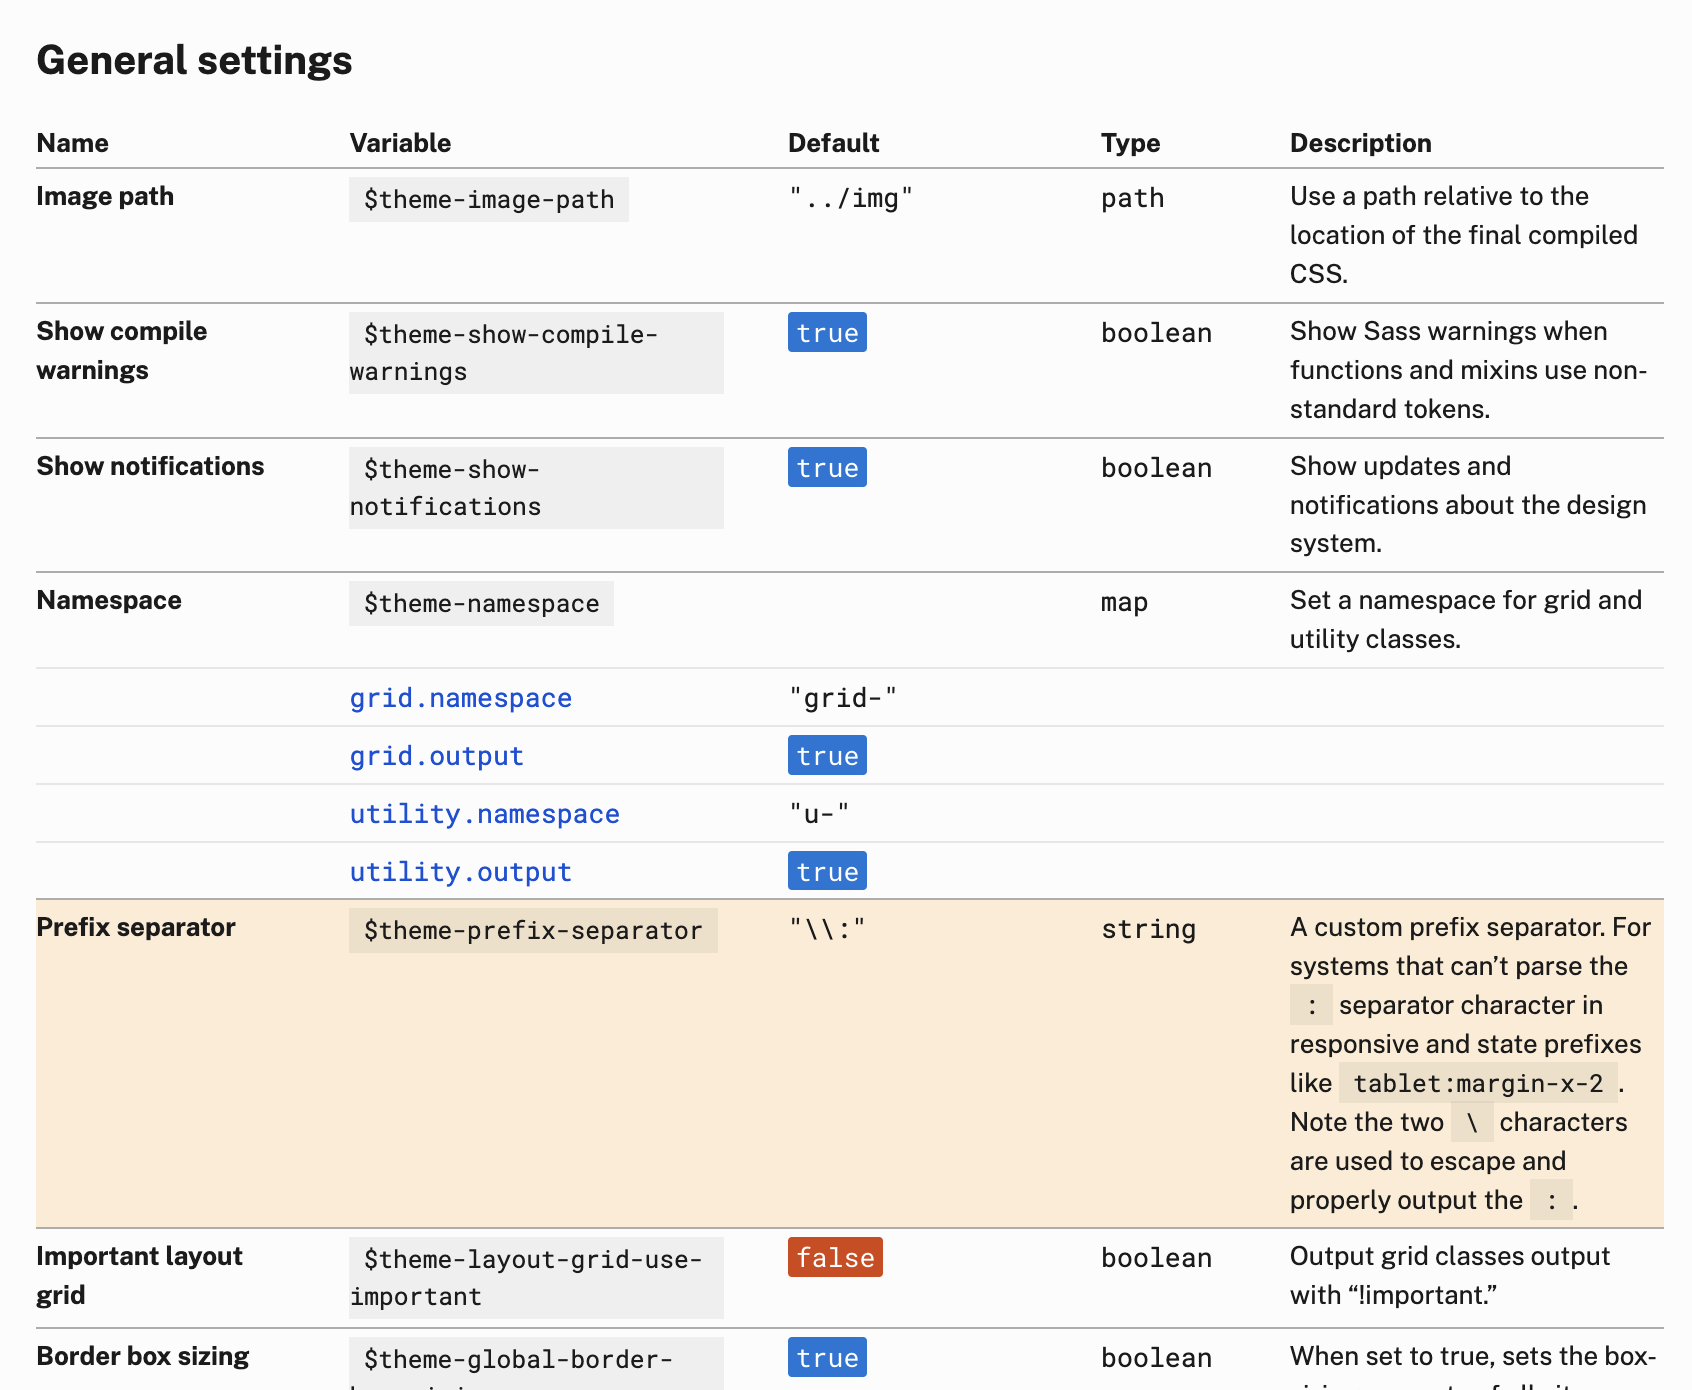This screenshot has height=1390, width=1692.
Task: Click the utility.output link
Action: click(x=460, y=872)
